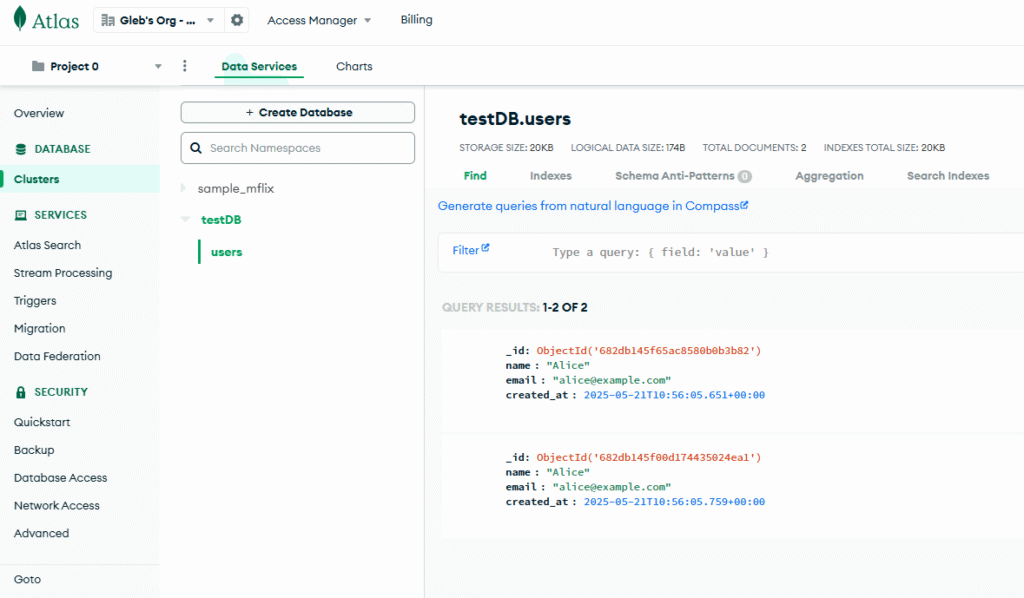Open Clusters in the sidebar
This screenshot has width=1024, height=598.
[80, 179]
